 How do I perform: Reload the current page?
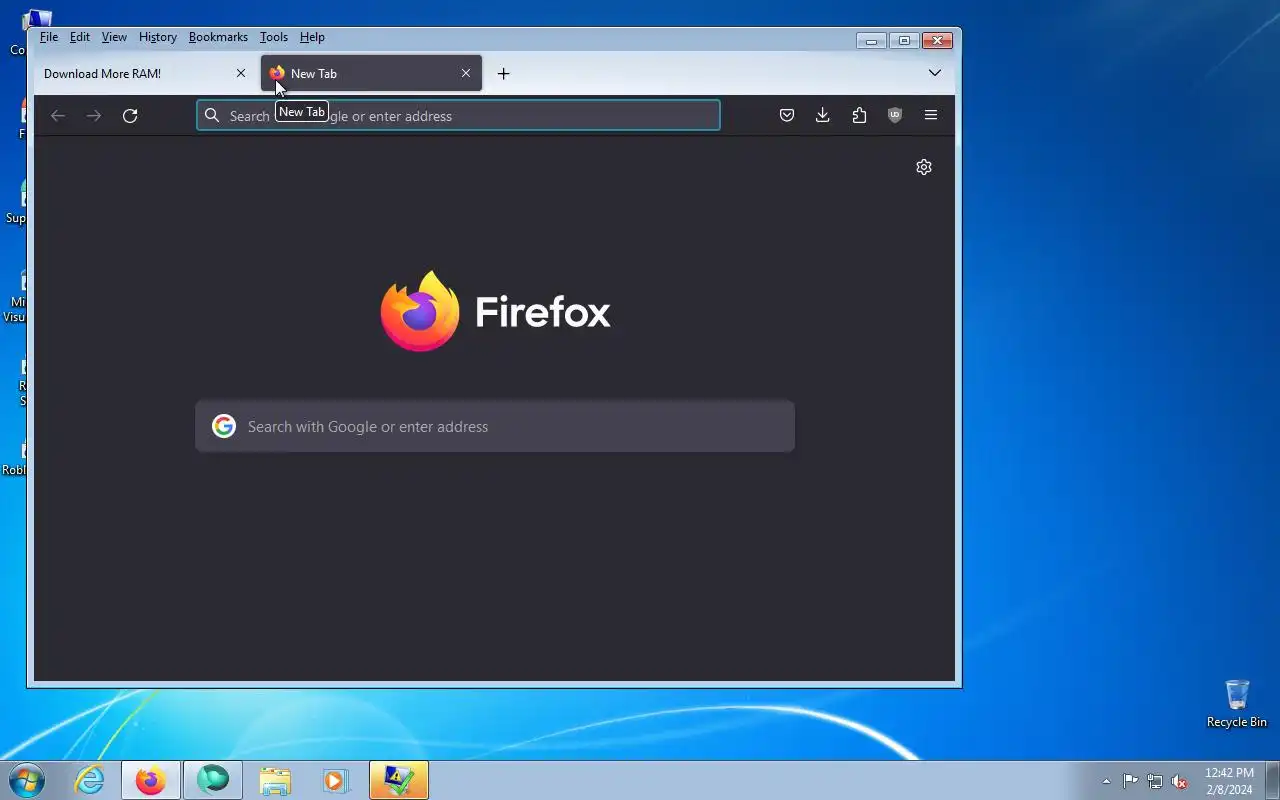(130, 116)
